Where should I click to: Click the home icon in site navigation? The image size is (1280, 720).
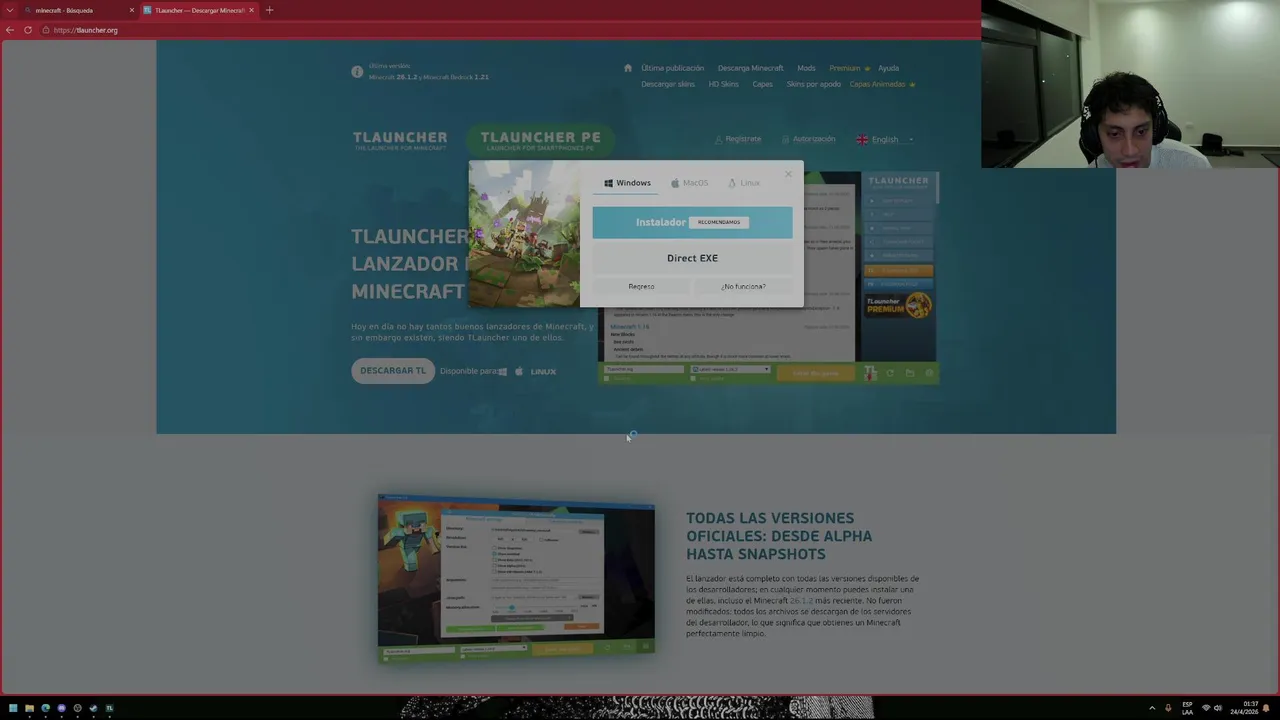(x=628, y=68)
